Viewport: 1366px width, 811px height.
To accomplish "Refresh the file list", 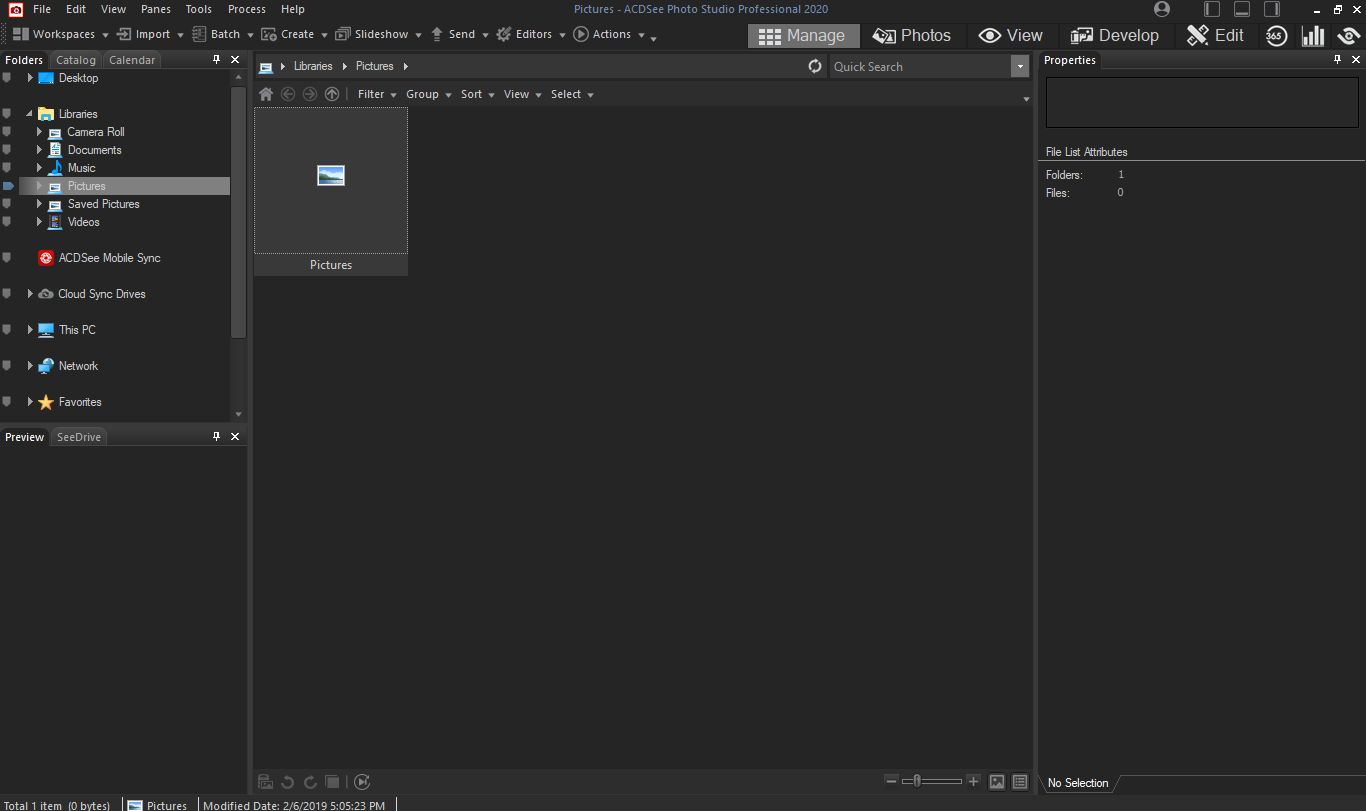I will click(815, 66).
